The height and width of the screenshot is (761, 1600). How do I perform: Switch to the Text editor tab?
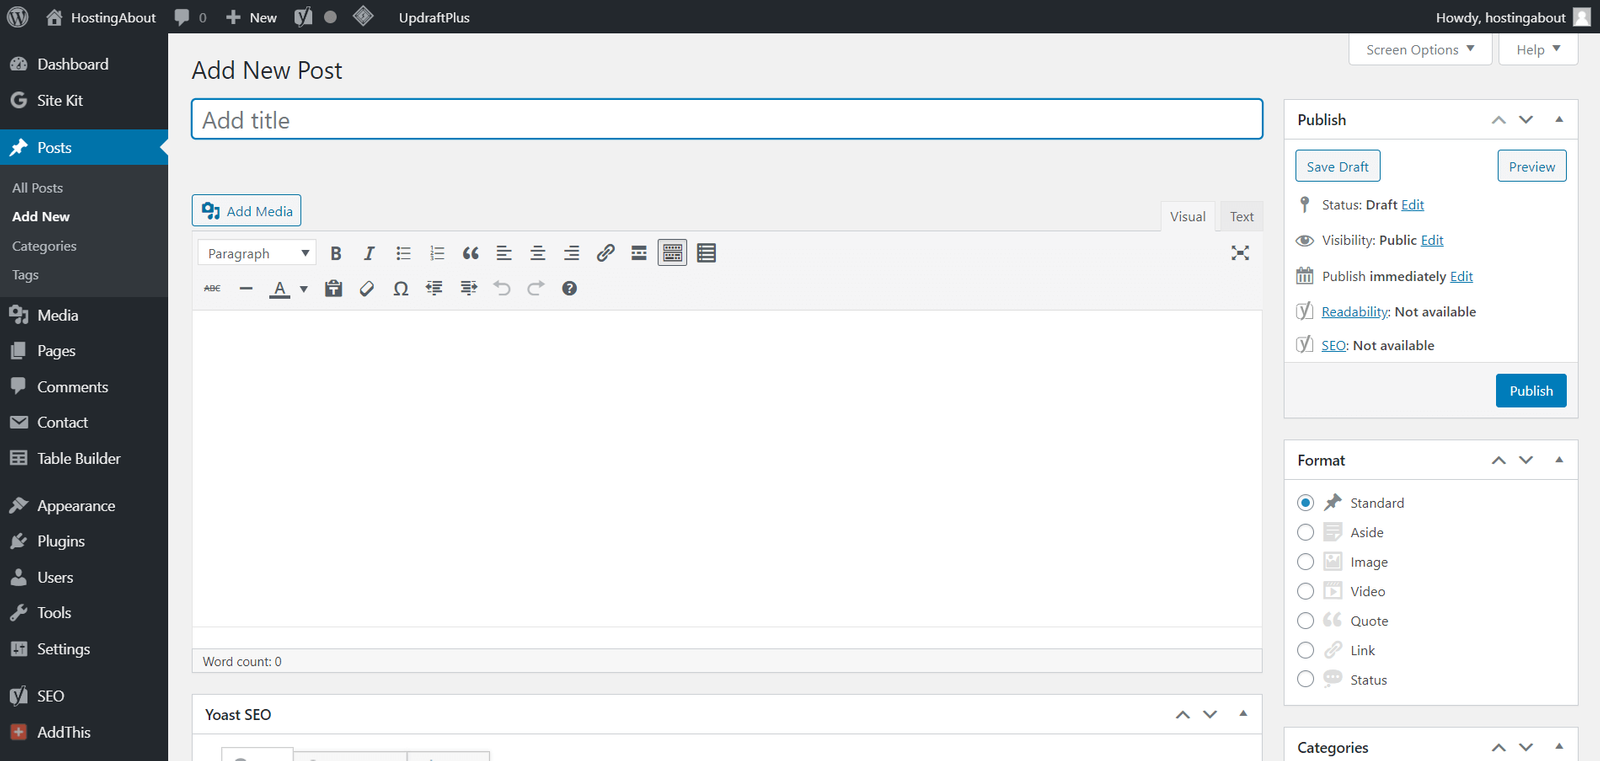pyautogui.click(x=1241, y=217)
